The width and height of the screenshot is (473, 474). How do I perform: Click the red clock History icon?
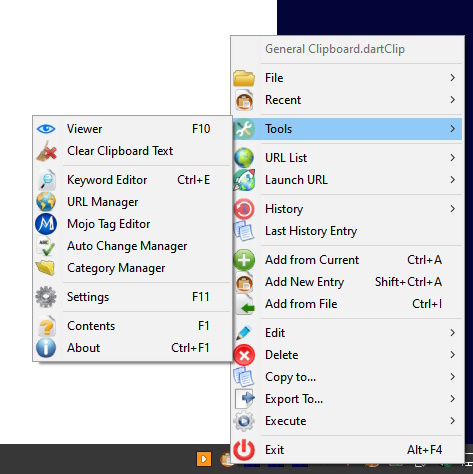coord(244,209)
